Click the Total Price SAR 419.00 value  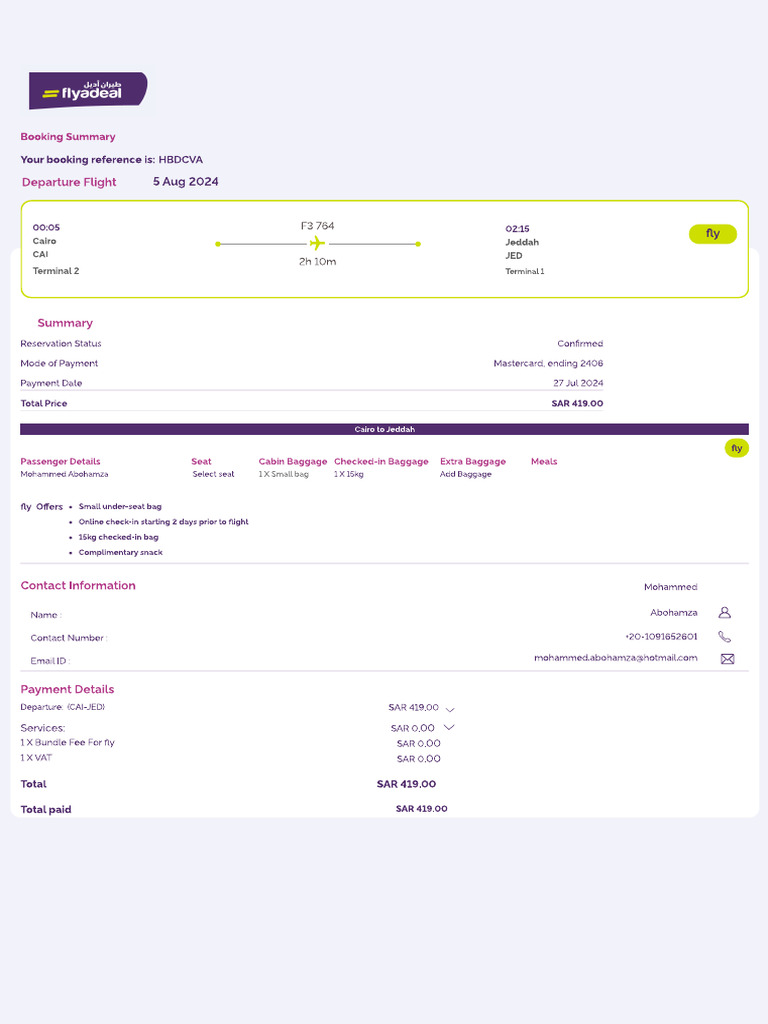(x=577, y=403)
